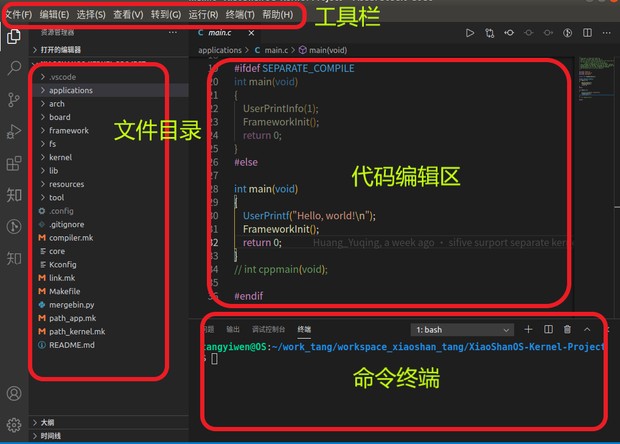Kill terminal with the trash icon
620x444 pixels.
(x=567, y=329)
